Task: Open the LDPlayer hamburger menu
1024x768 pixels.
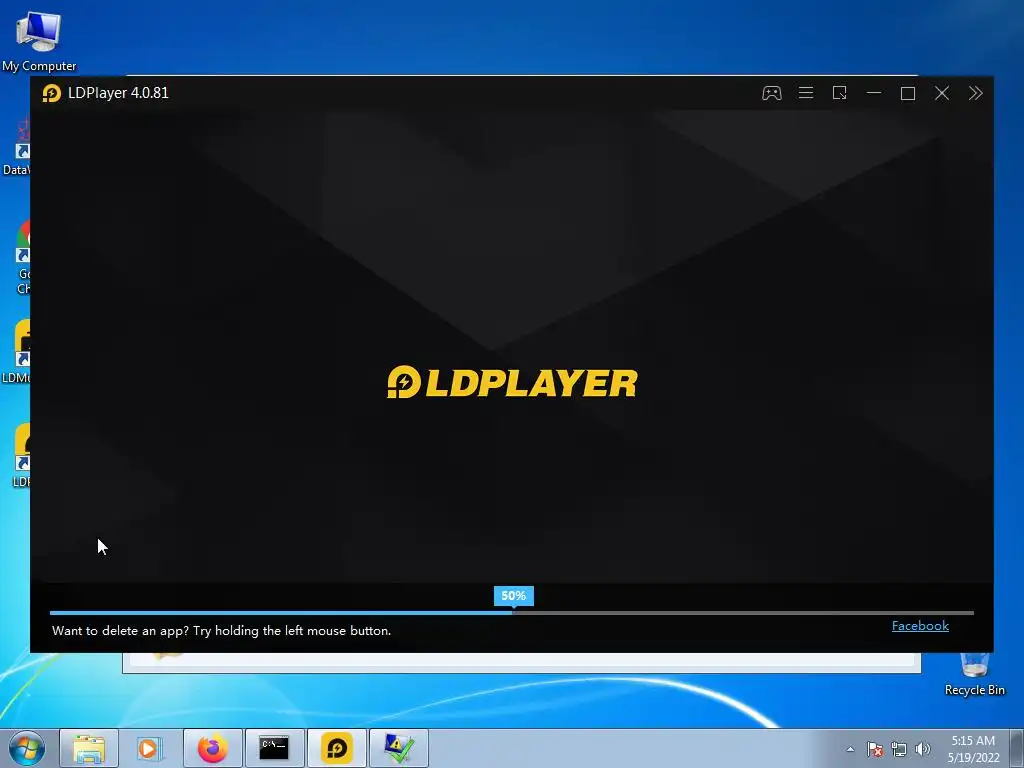Action: [806, 93]
